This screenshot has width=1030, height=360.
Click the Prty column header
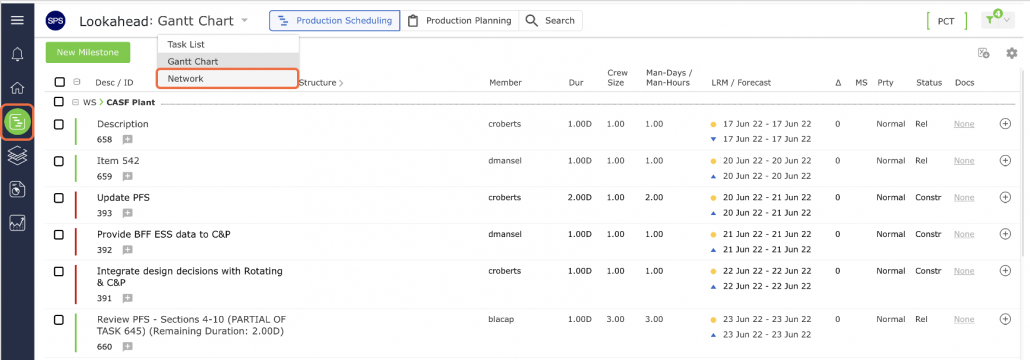[885, 83]
